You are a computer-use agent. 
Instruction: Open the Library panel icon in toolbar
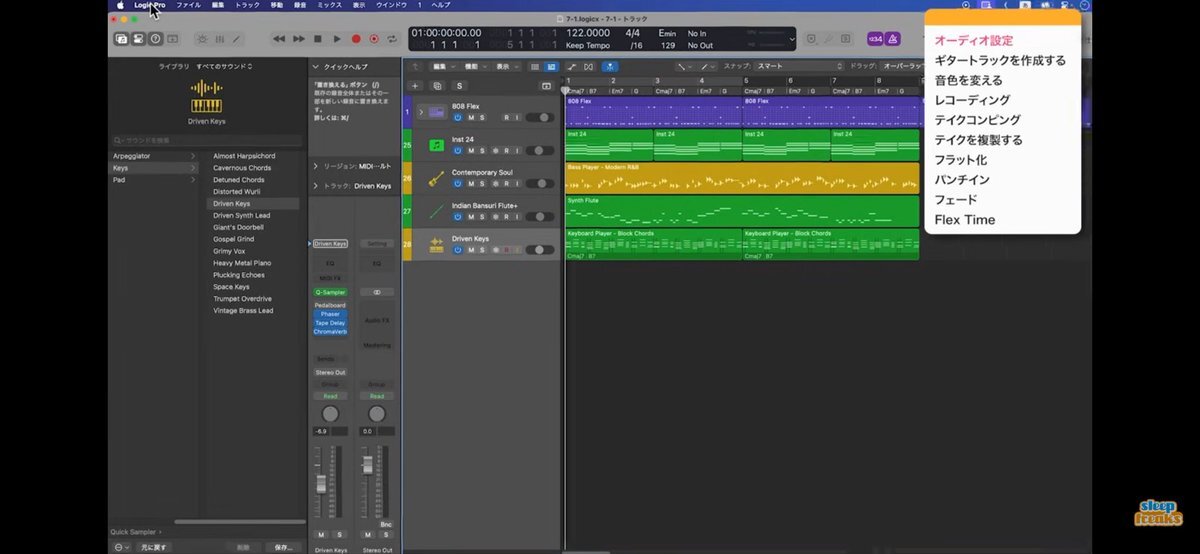121,39
